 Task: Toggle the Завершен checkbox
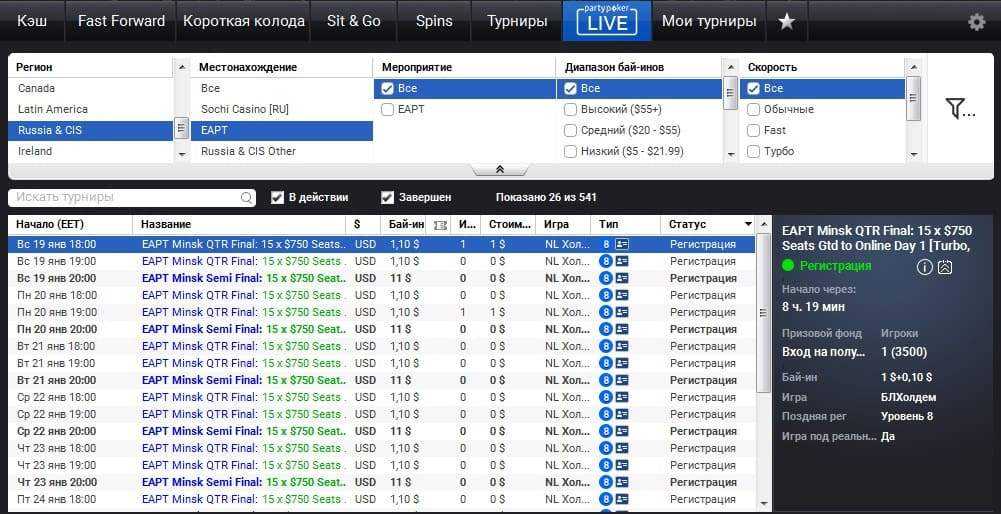[387, 198]
